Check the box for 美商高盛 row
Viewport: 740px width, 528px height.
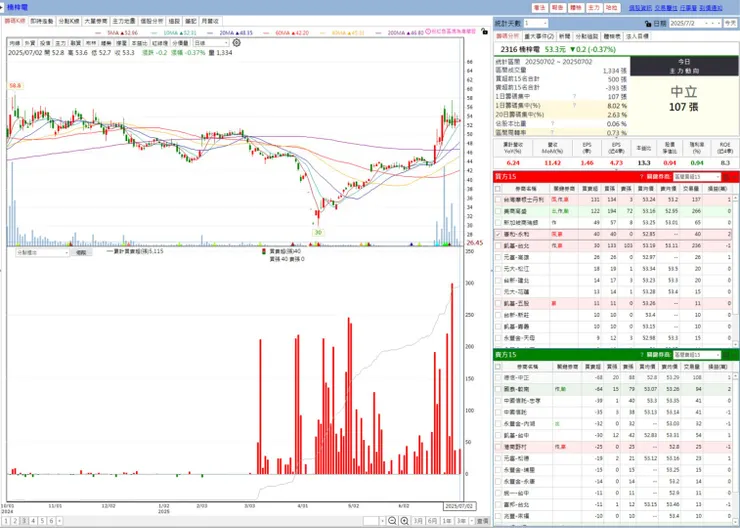pyautogui.click(x=498, y=211)
